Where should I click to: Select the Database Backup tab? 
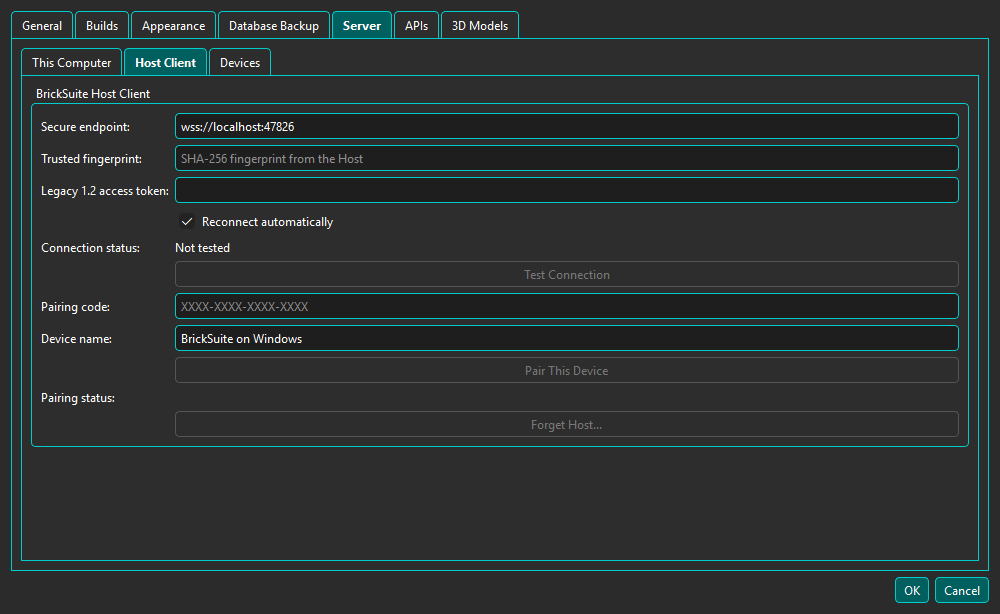274,26
